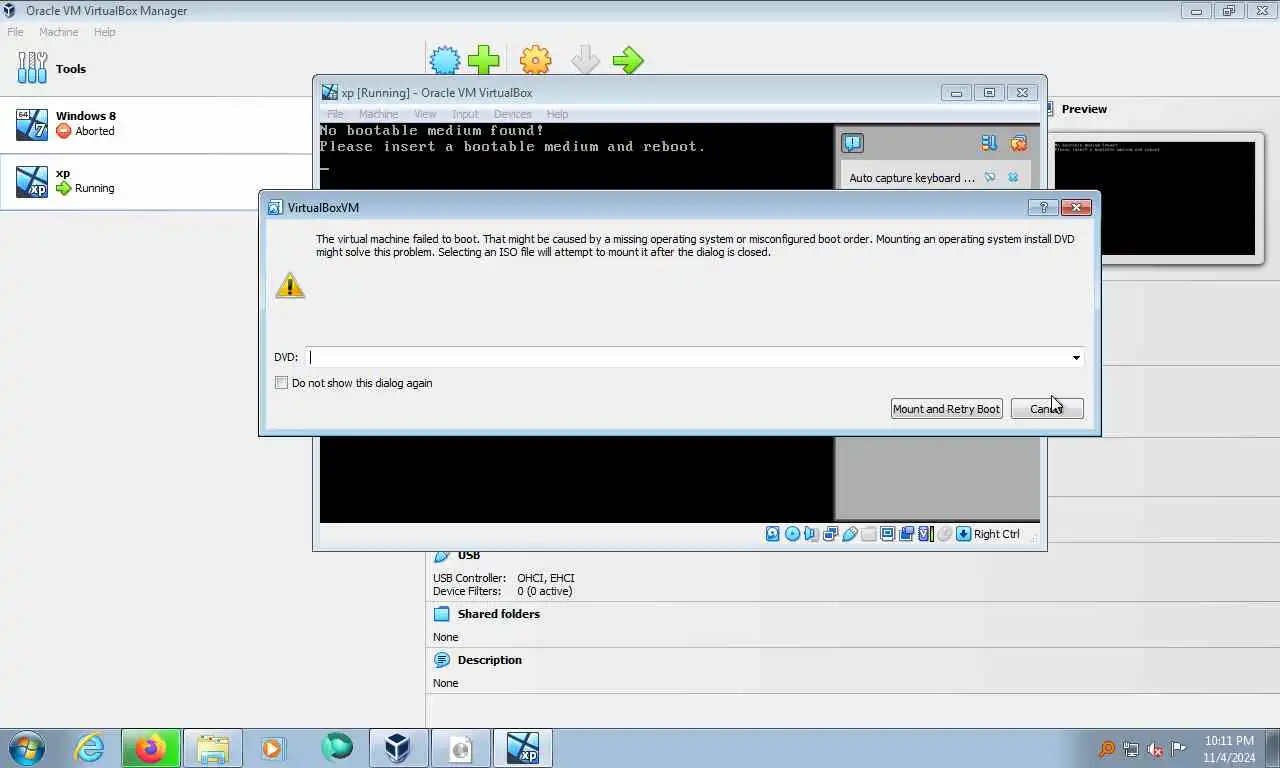The width and height of the screenshot is (1280, 768).
Task: Open Firefox from the taskbar
Action: coord(151,748)
